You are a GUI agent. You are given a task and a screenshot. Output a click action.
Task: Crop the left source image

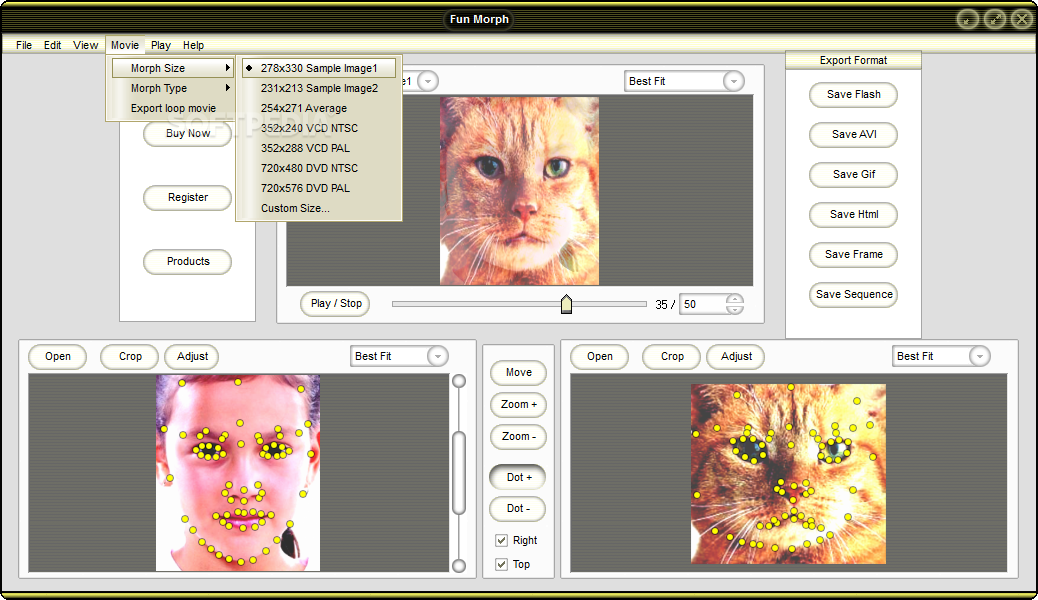pos(130,356)
